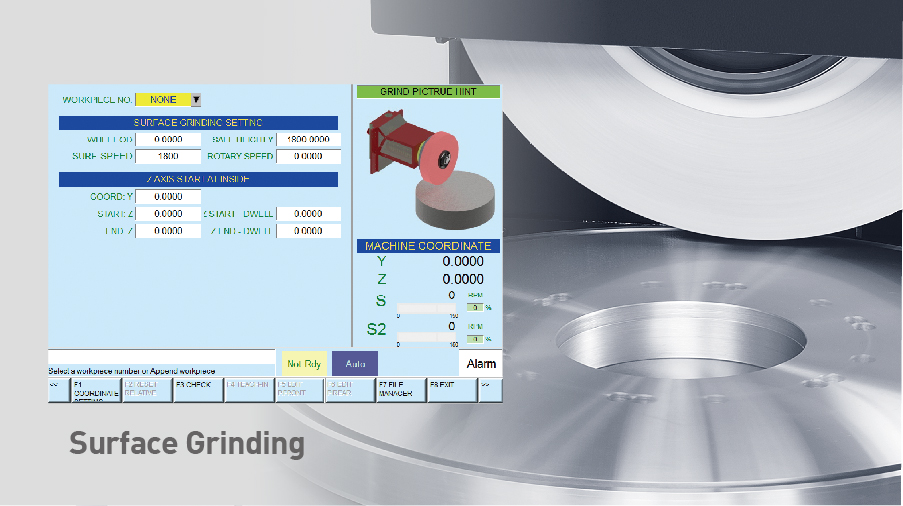Viewport: 903px width, 506px height.
Task: Click the empty message input bar
Action: [162, 357]
